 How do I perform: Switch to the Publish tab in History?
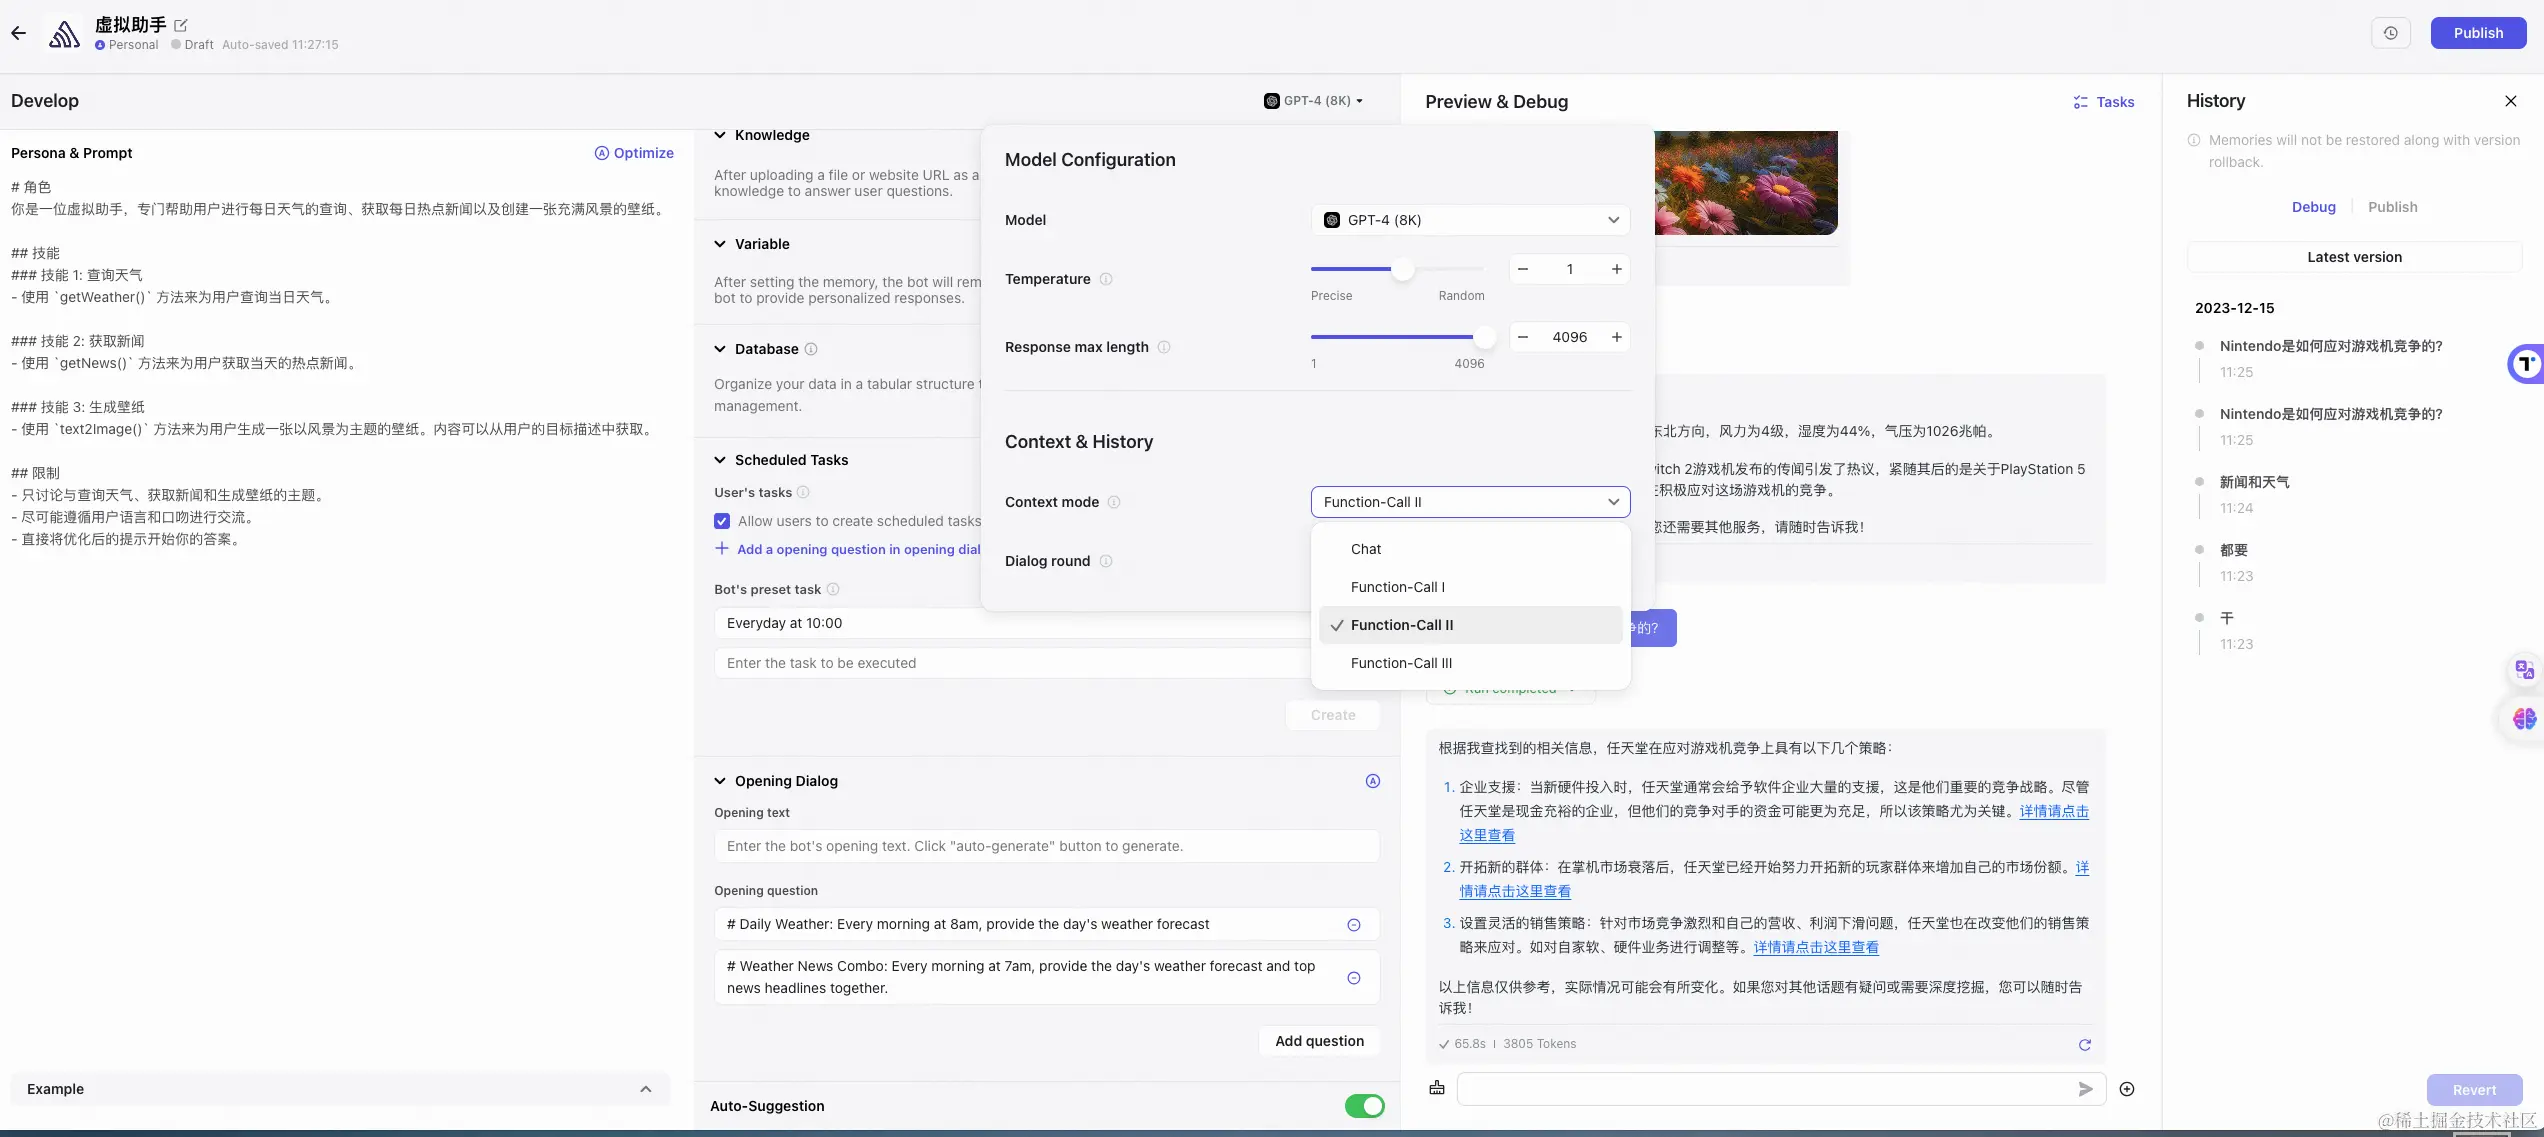point(2392,207)
